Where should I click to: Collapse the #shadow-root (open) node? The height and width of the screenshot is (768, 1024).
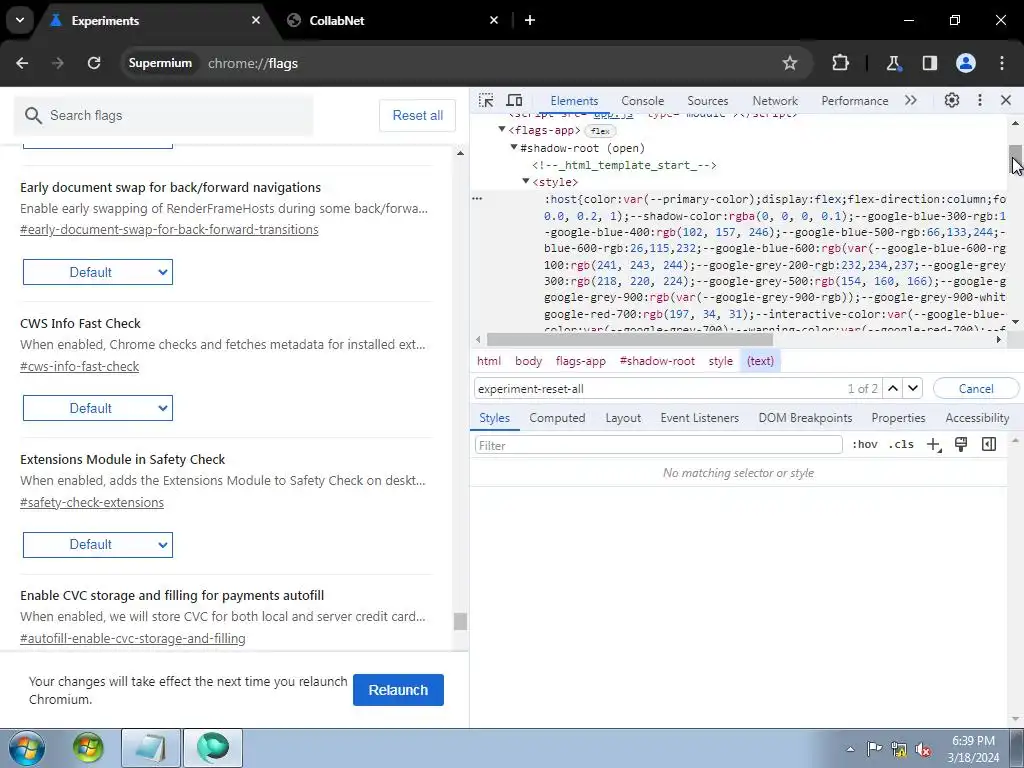click(x=514, y=148)
